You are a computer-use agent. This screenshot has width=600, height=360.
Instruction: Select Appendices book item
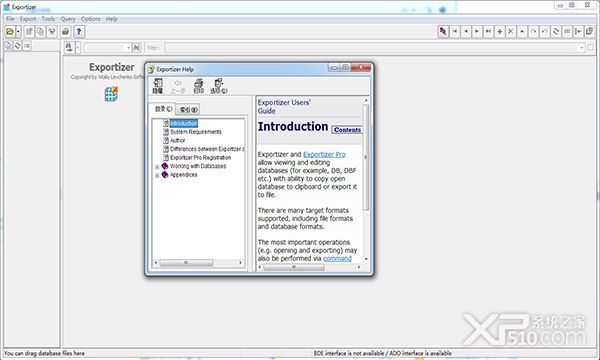[x=184, y=175]
